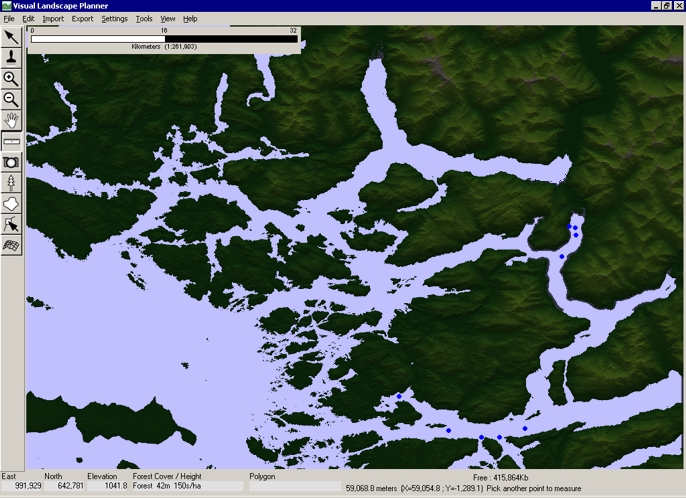Image resolution: width=686 pixels, height=498 pixels.
Task: Activate the zoom in magnifier tool
Action: (x=11, y=79)
